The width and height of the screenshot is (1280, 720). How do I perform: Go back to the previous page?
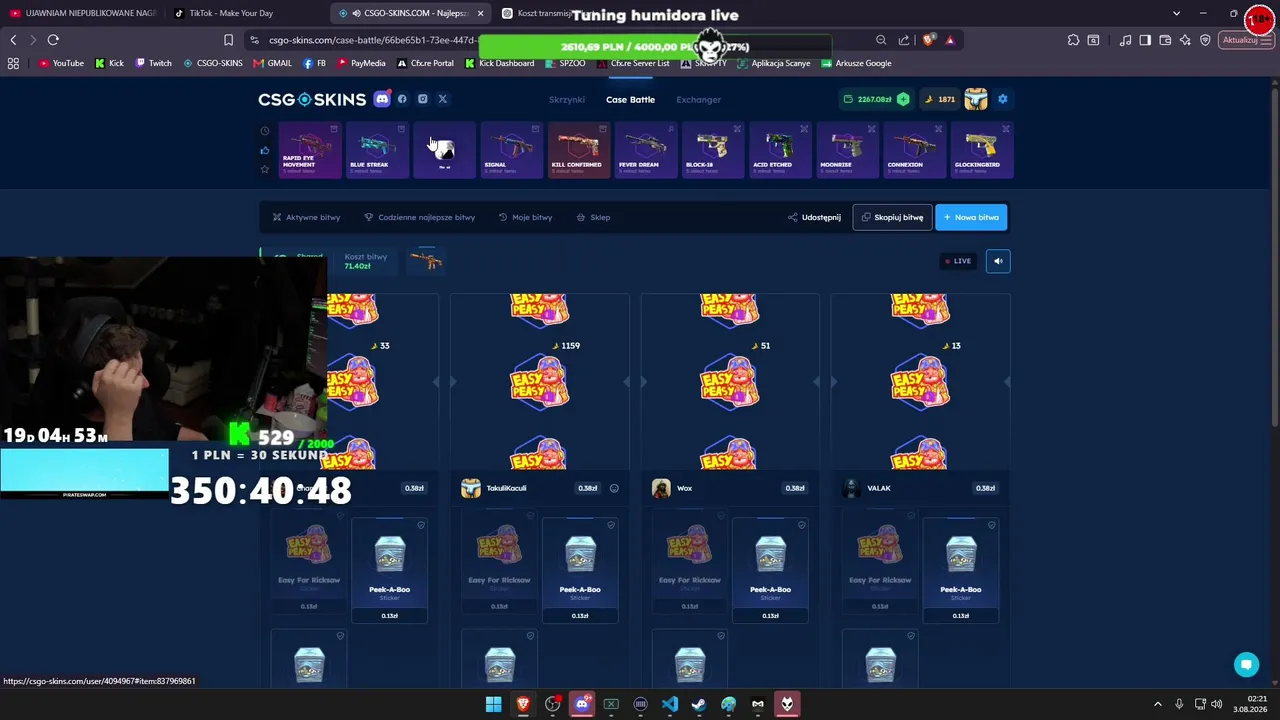pyautogui.click(x=13, y=40)
